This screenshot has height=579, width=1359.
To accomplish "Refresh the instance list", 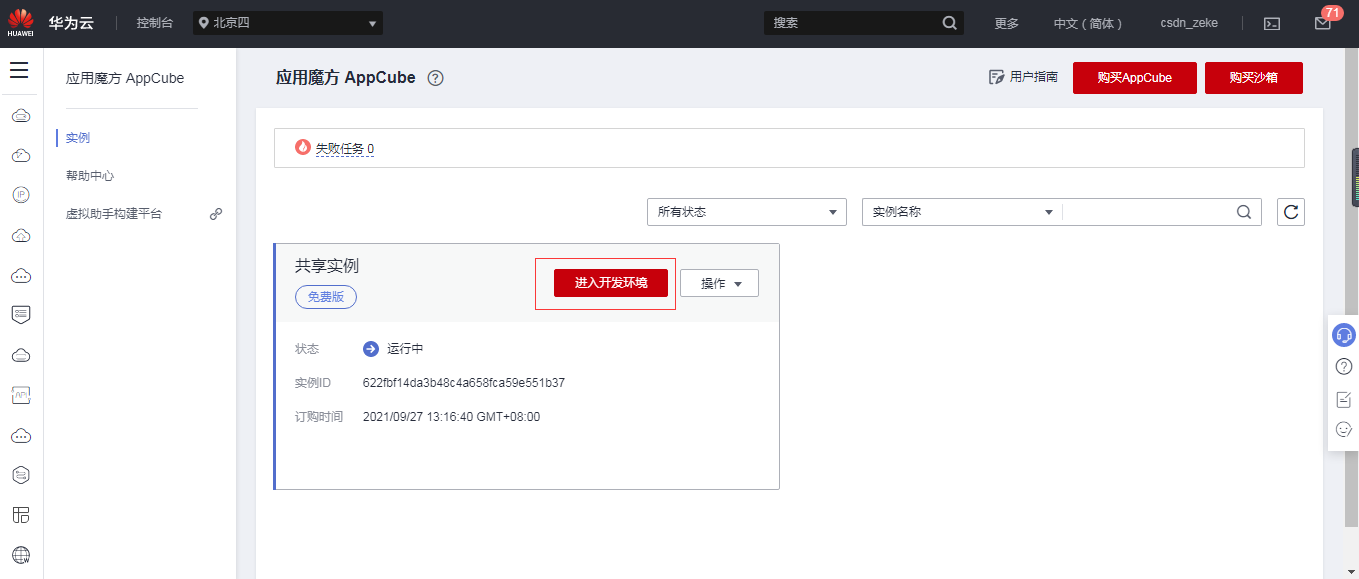I will 1291,212.
